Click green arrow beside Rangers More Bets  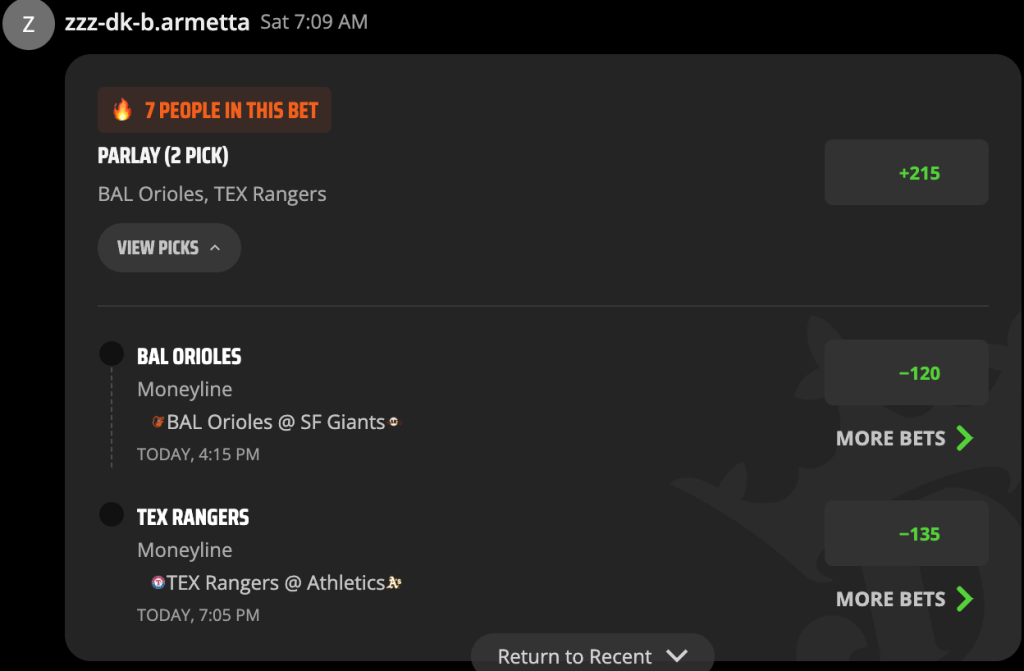click(965, 598)
